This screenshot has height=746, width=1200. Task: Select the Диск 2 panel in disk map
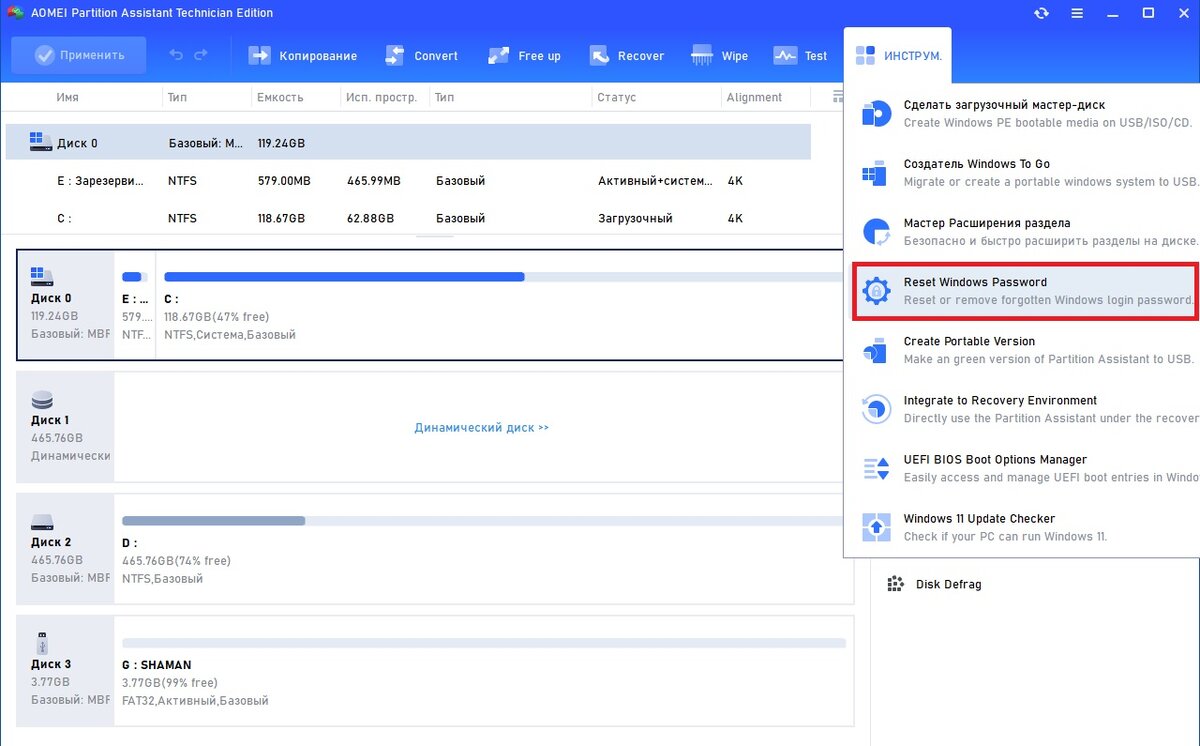click(66, 549)
